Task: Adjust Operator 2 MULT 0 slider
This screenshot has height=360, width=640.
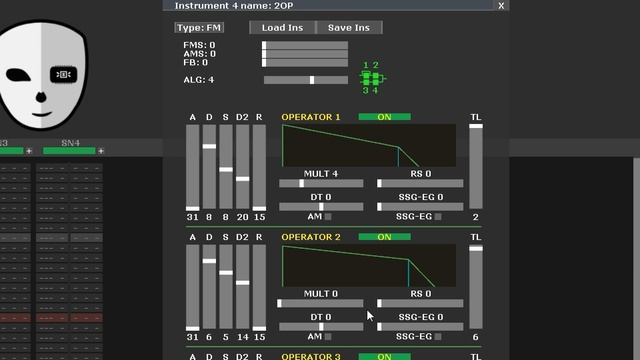Action: [x=320, y=304]
